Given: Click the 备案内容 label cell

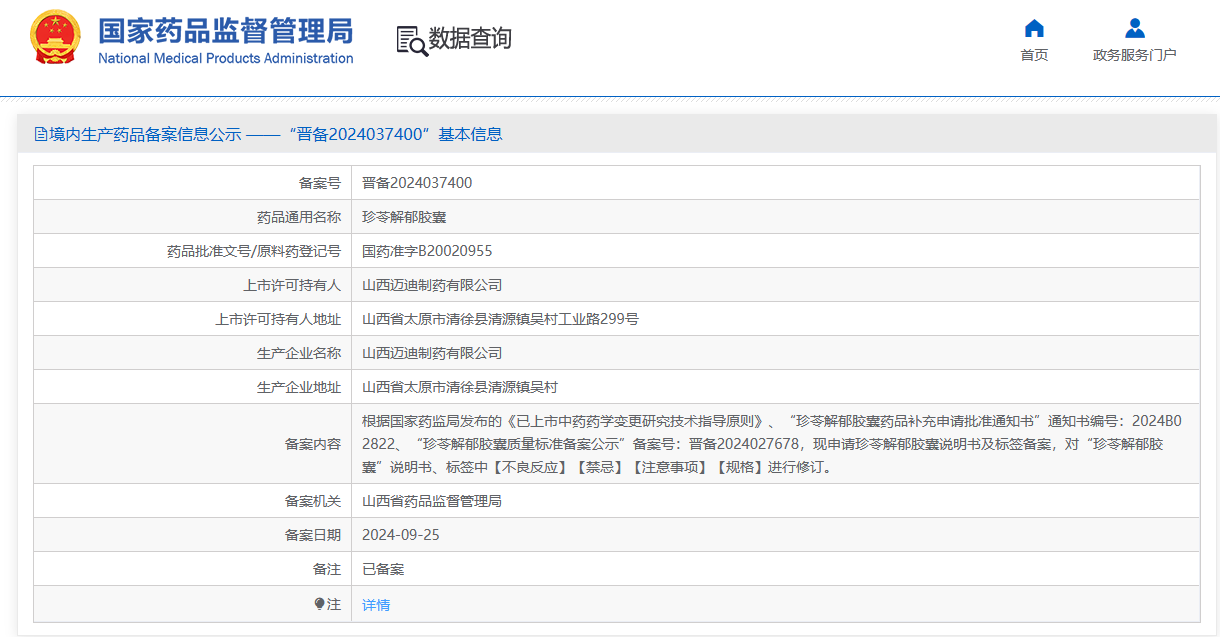Looking at the screenshot, I should (x=193, y=444).
